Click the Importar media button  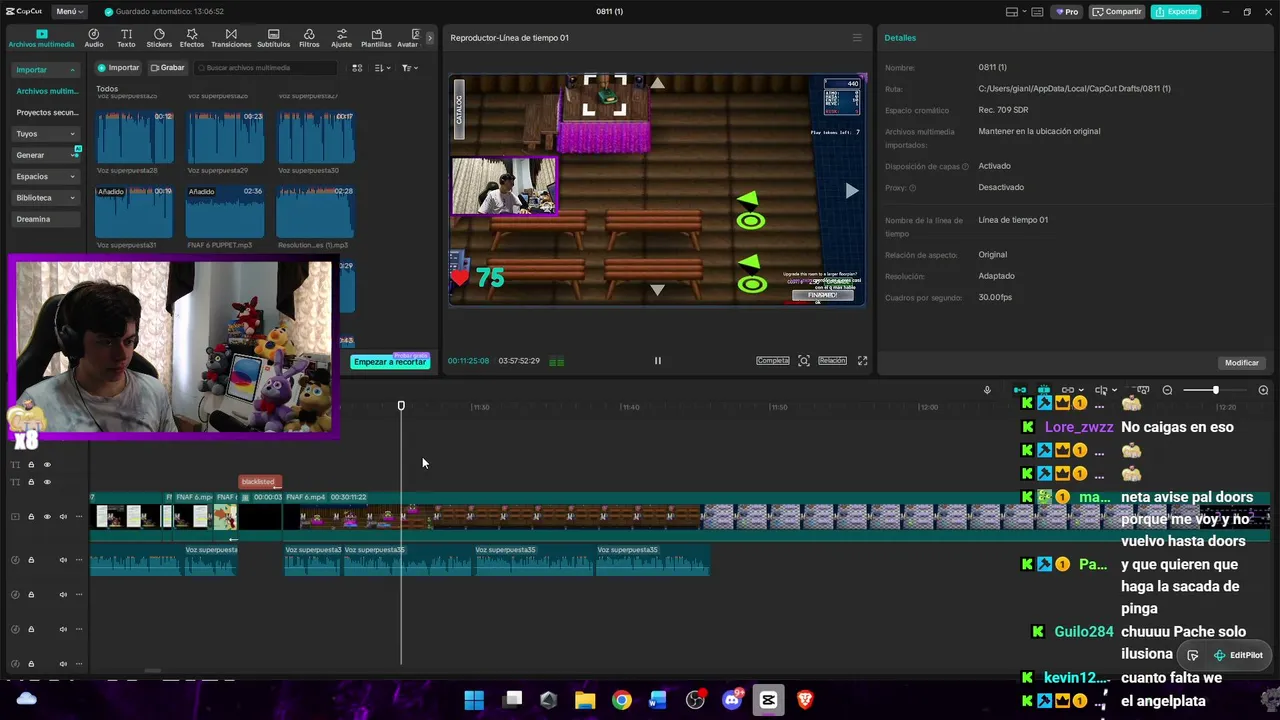pos(119,68)
